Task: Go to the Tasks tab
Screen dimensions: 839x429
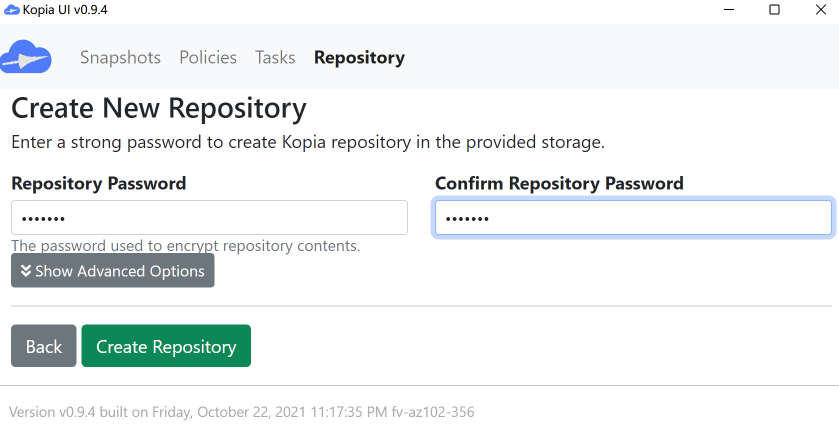Action: tap(275, 57)
